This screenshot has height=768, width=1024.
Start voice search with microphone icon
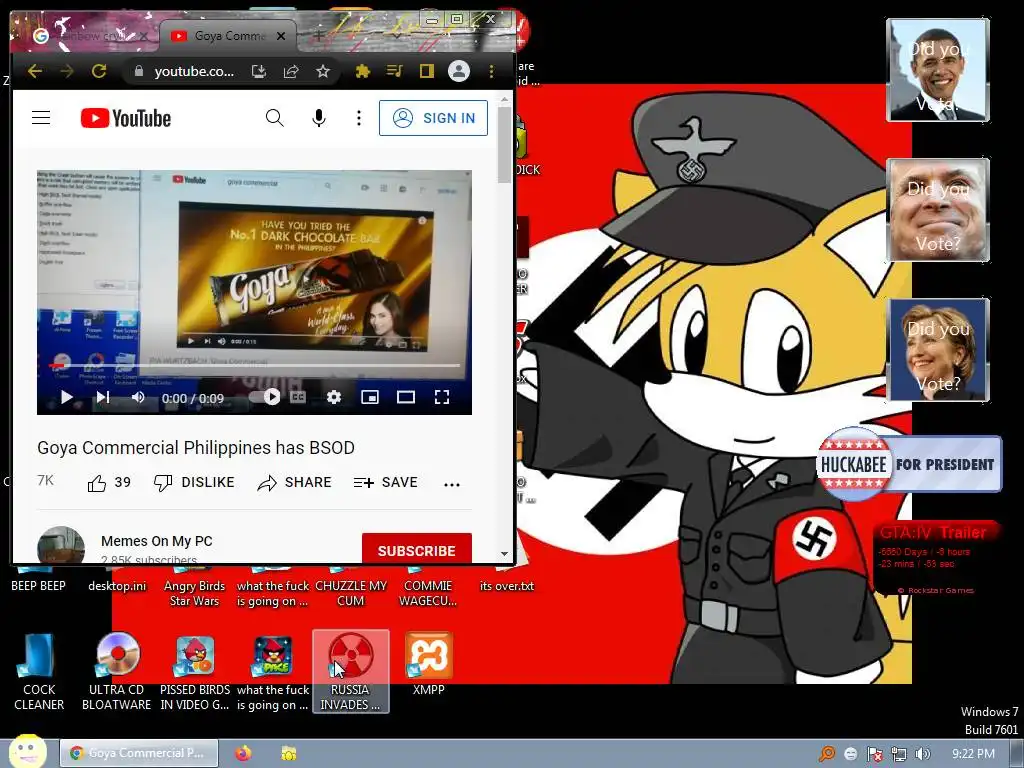(319, 118)
